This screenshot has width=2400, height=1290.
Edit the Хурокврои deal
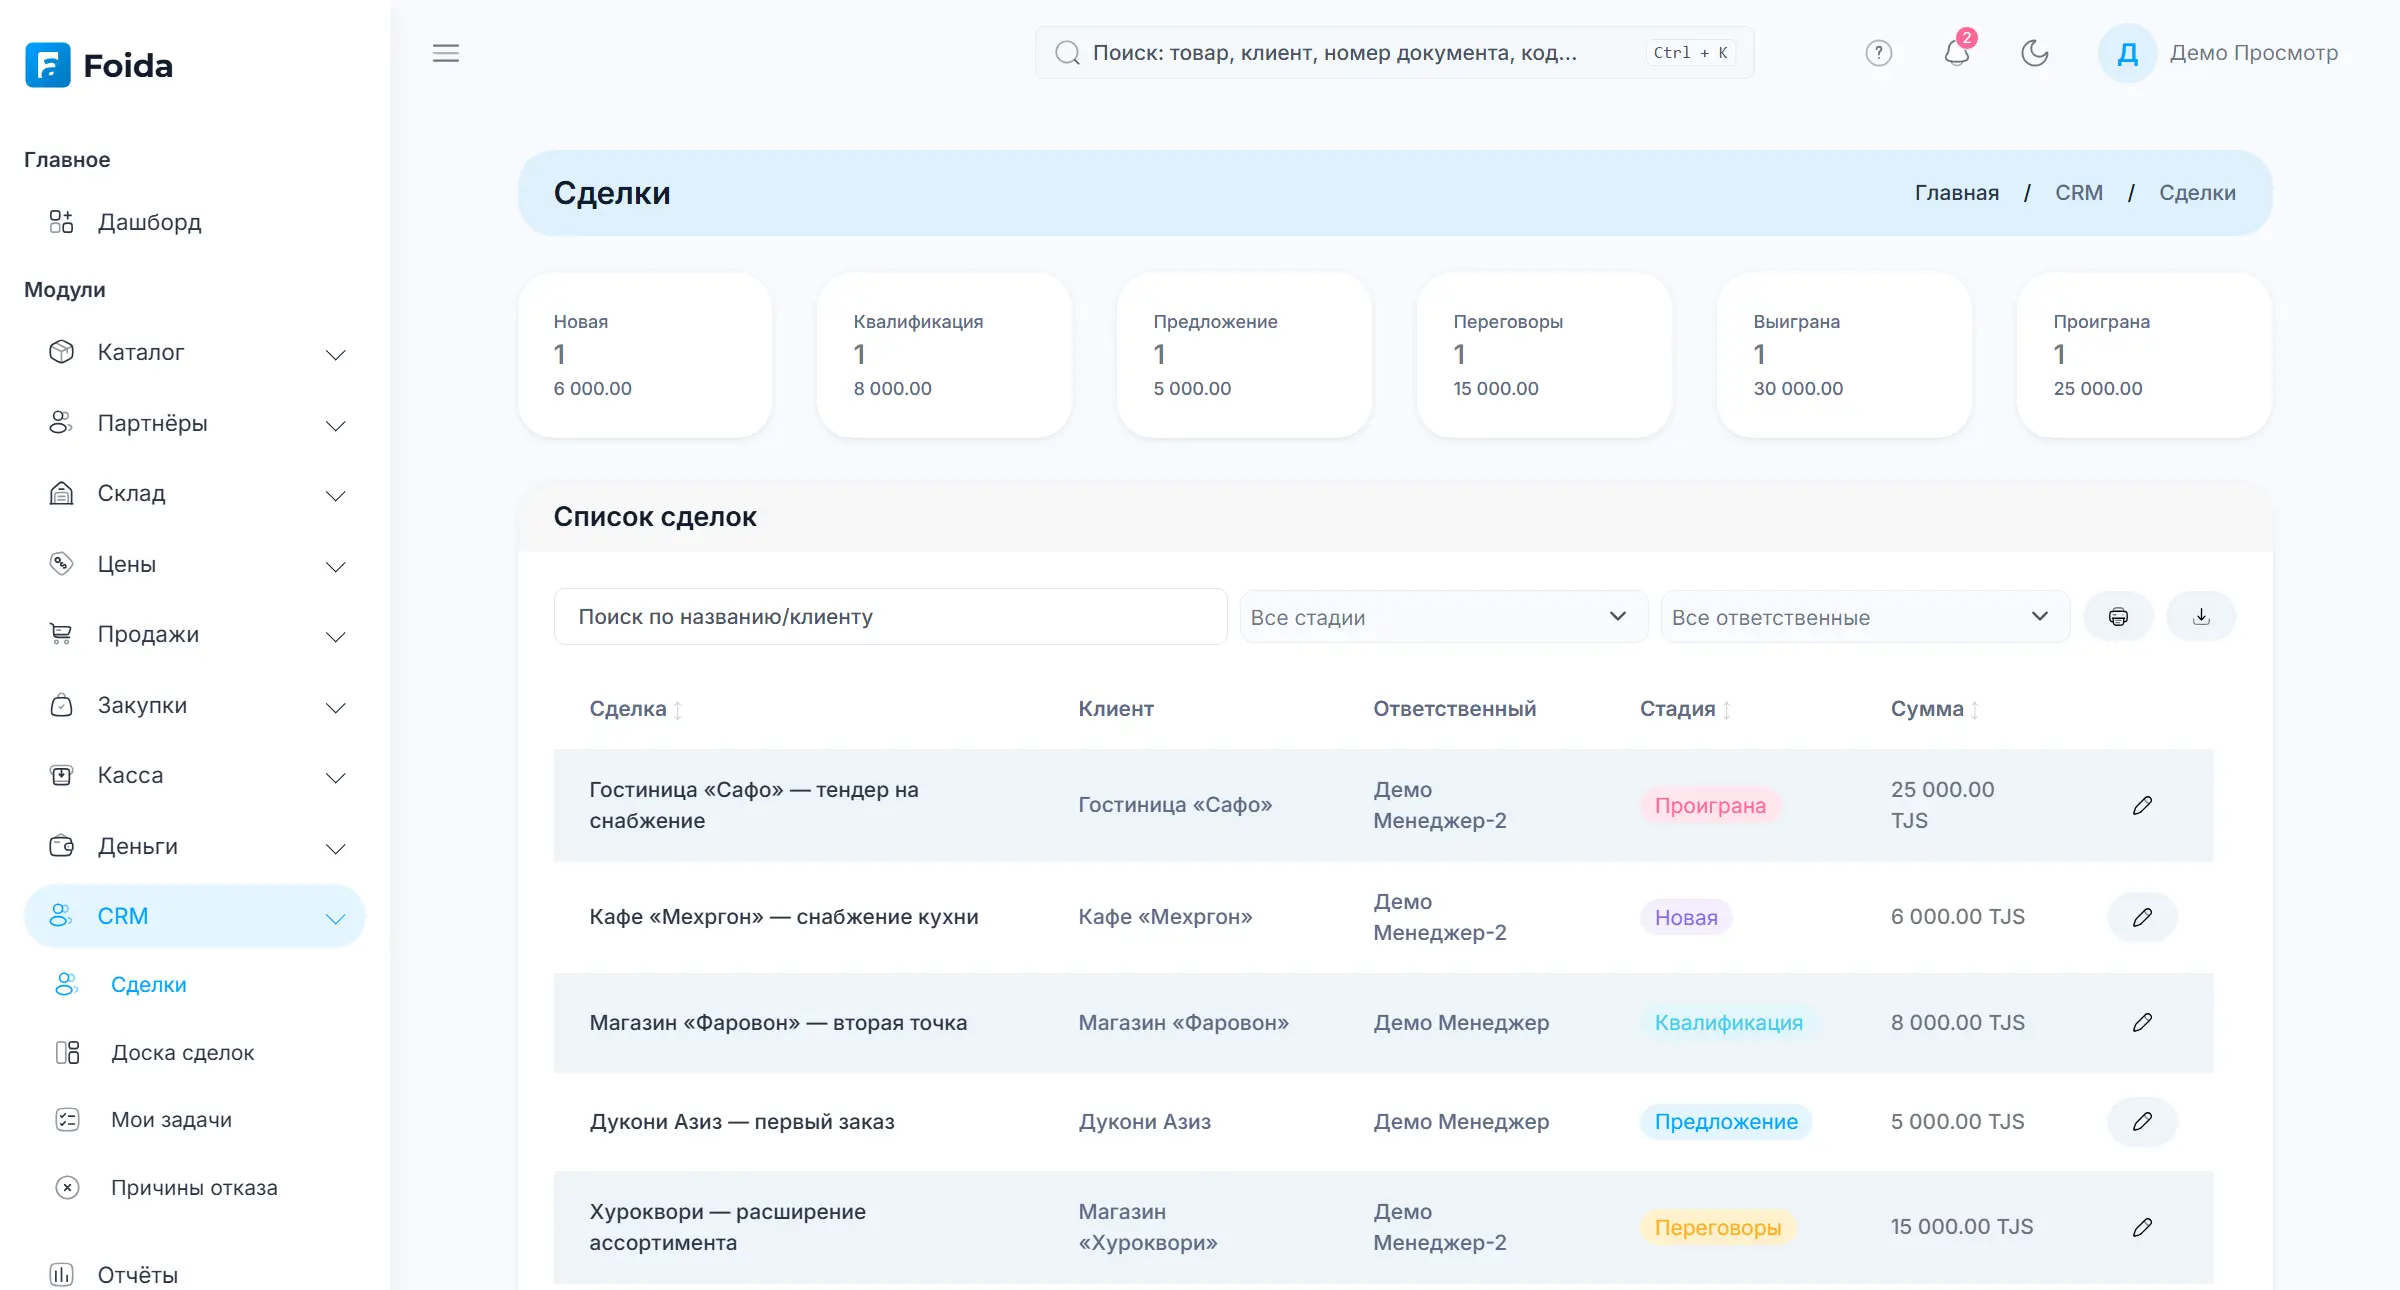[2142, 1227]
